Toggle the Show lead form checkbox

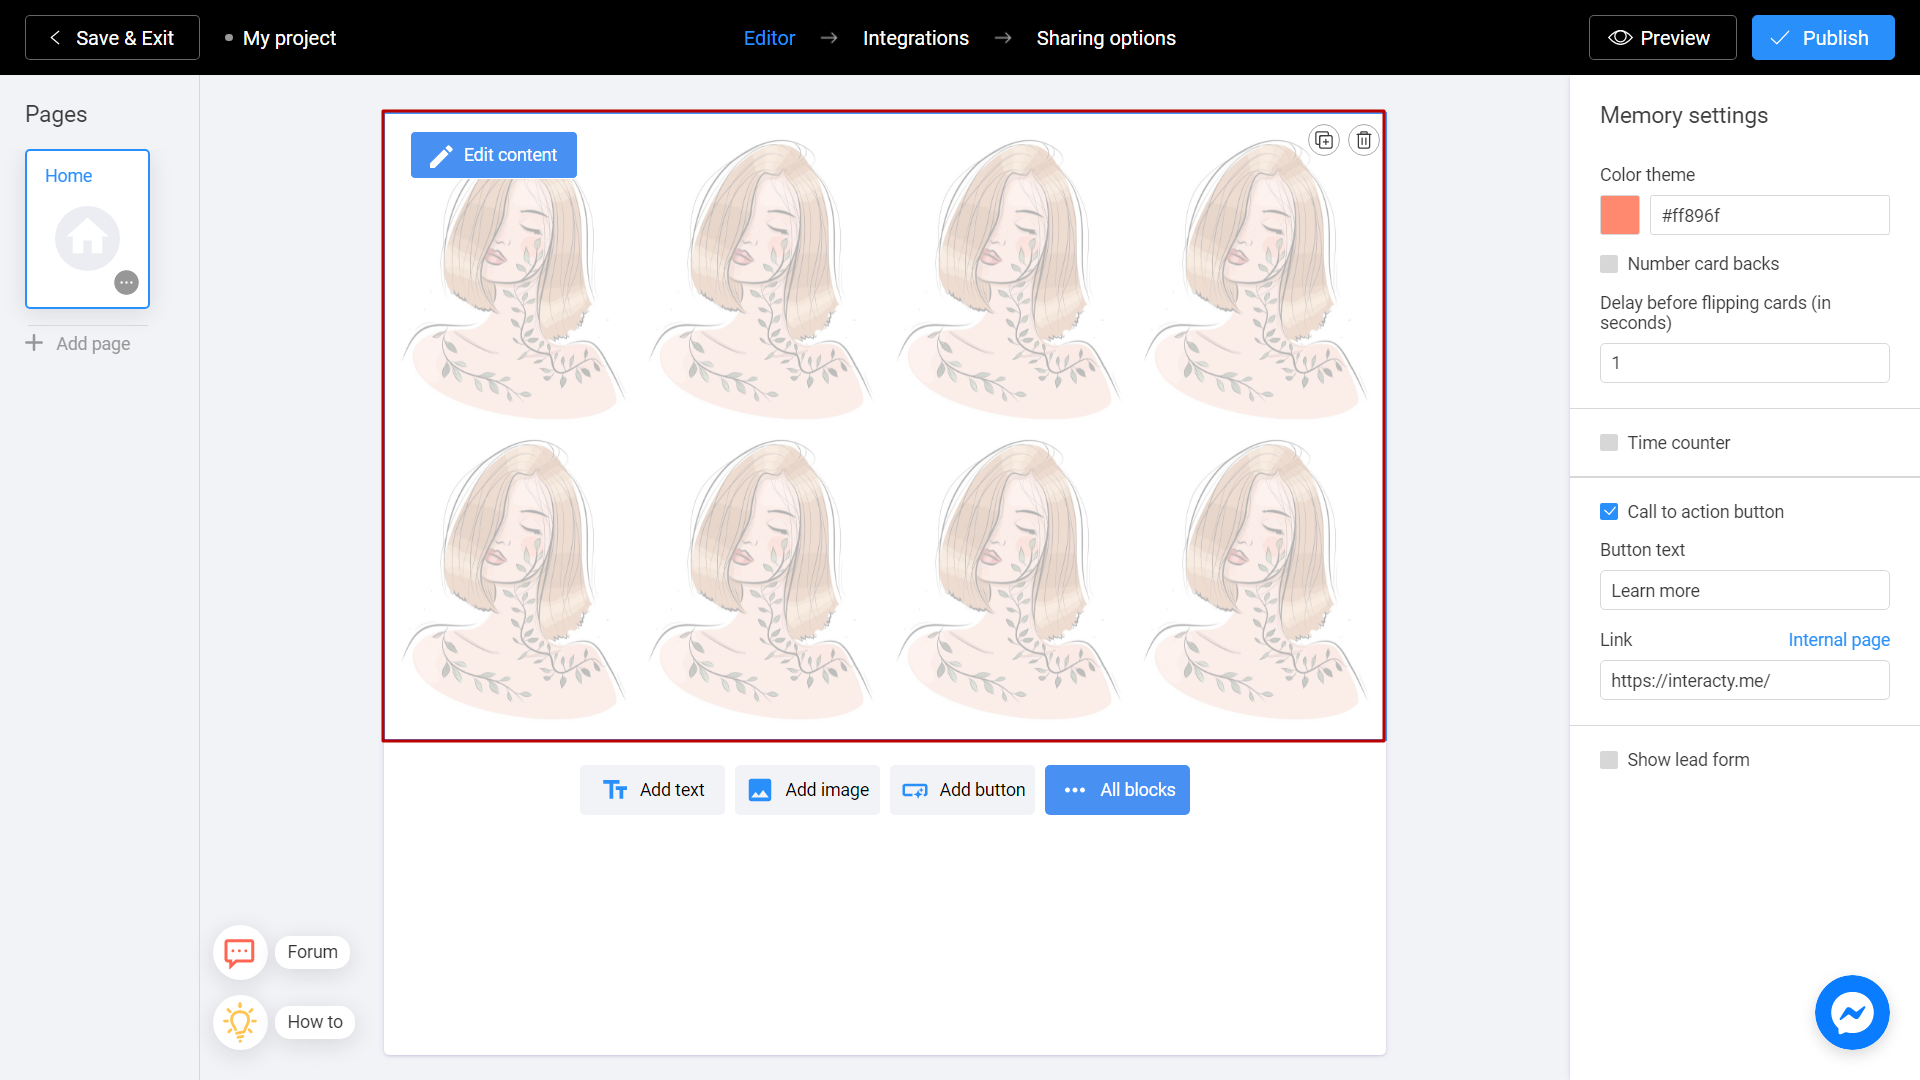[x=1609, y=760]
